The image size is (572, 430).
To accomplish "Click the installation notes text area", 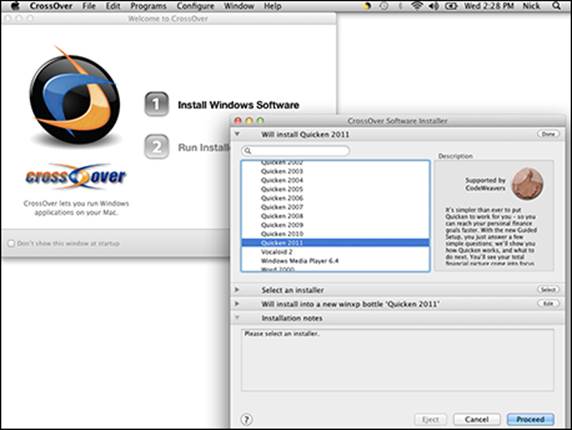I will 397,360.
